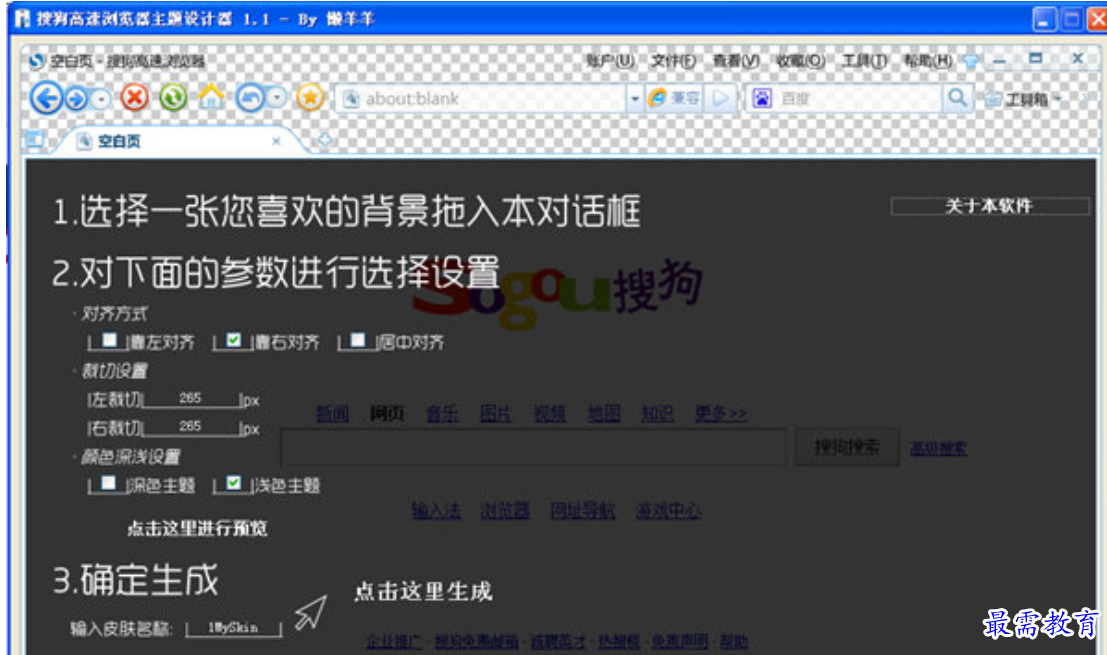Image resolution: width=1107 pixels, height=655 pixels.
Task: Click the 兼容 compatibility mode icon
Action: click(x=674, y=99)
